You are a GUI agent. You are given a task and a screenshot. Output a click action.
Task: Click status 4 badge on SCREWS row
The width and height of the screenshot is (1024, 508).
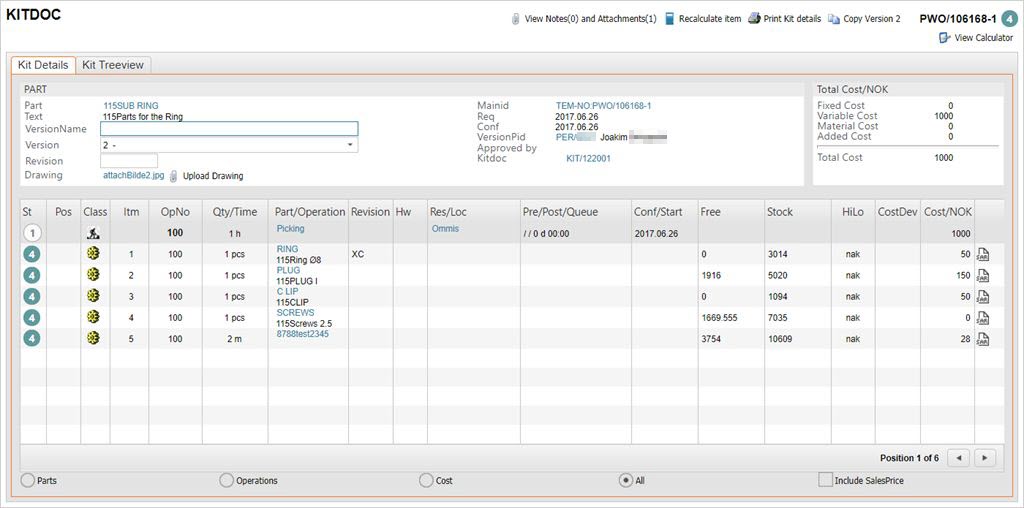coord(32,317)
